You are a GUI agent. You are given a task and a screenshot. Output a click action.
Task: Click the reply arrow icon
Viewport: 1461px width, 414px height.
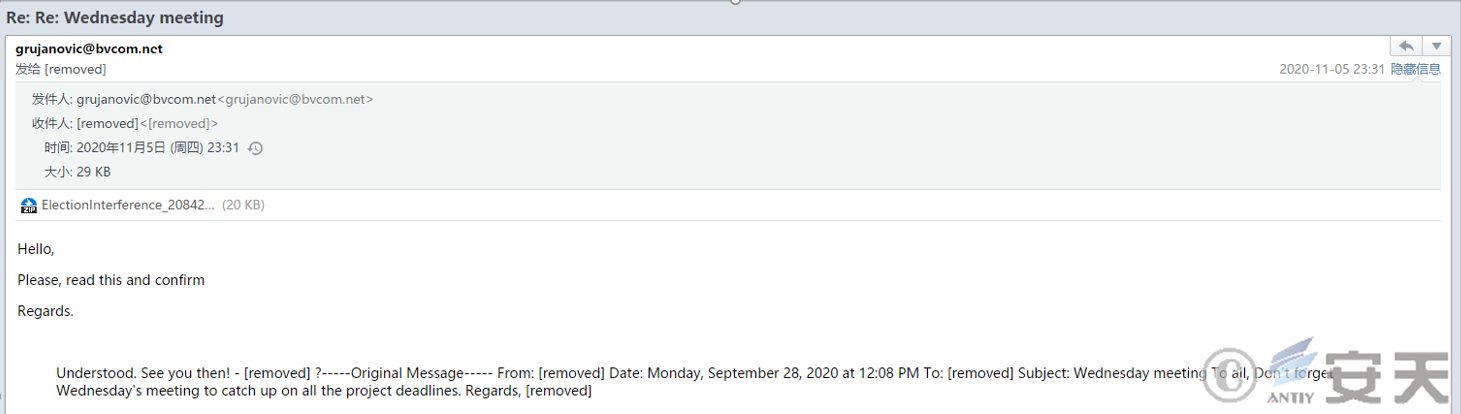tap(1406, 46)
